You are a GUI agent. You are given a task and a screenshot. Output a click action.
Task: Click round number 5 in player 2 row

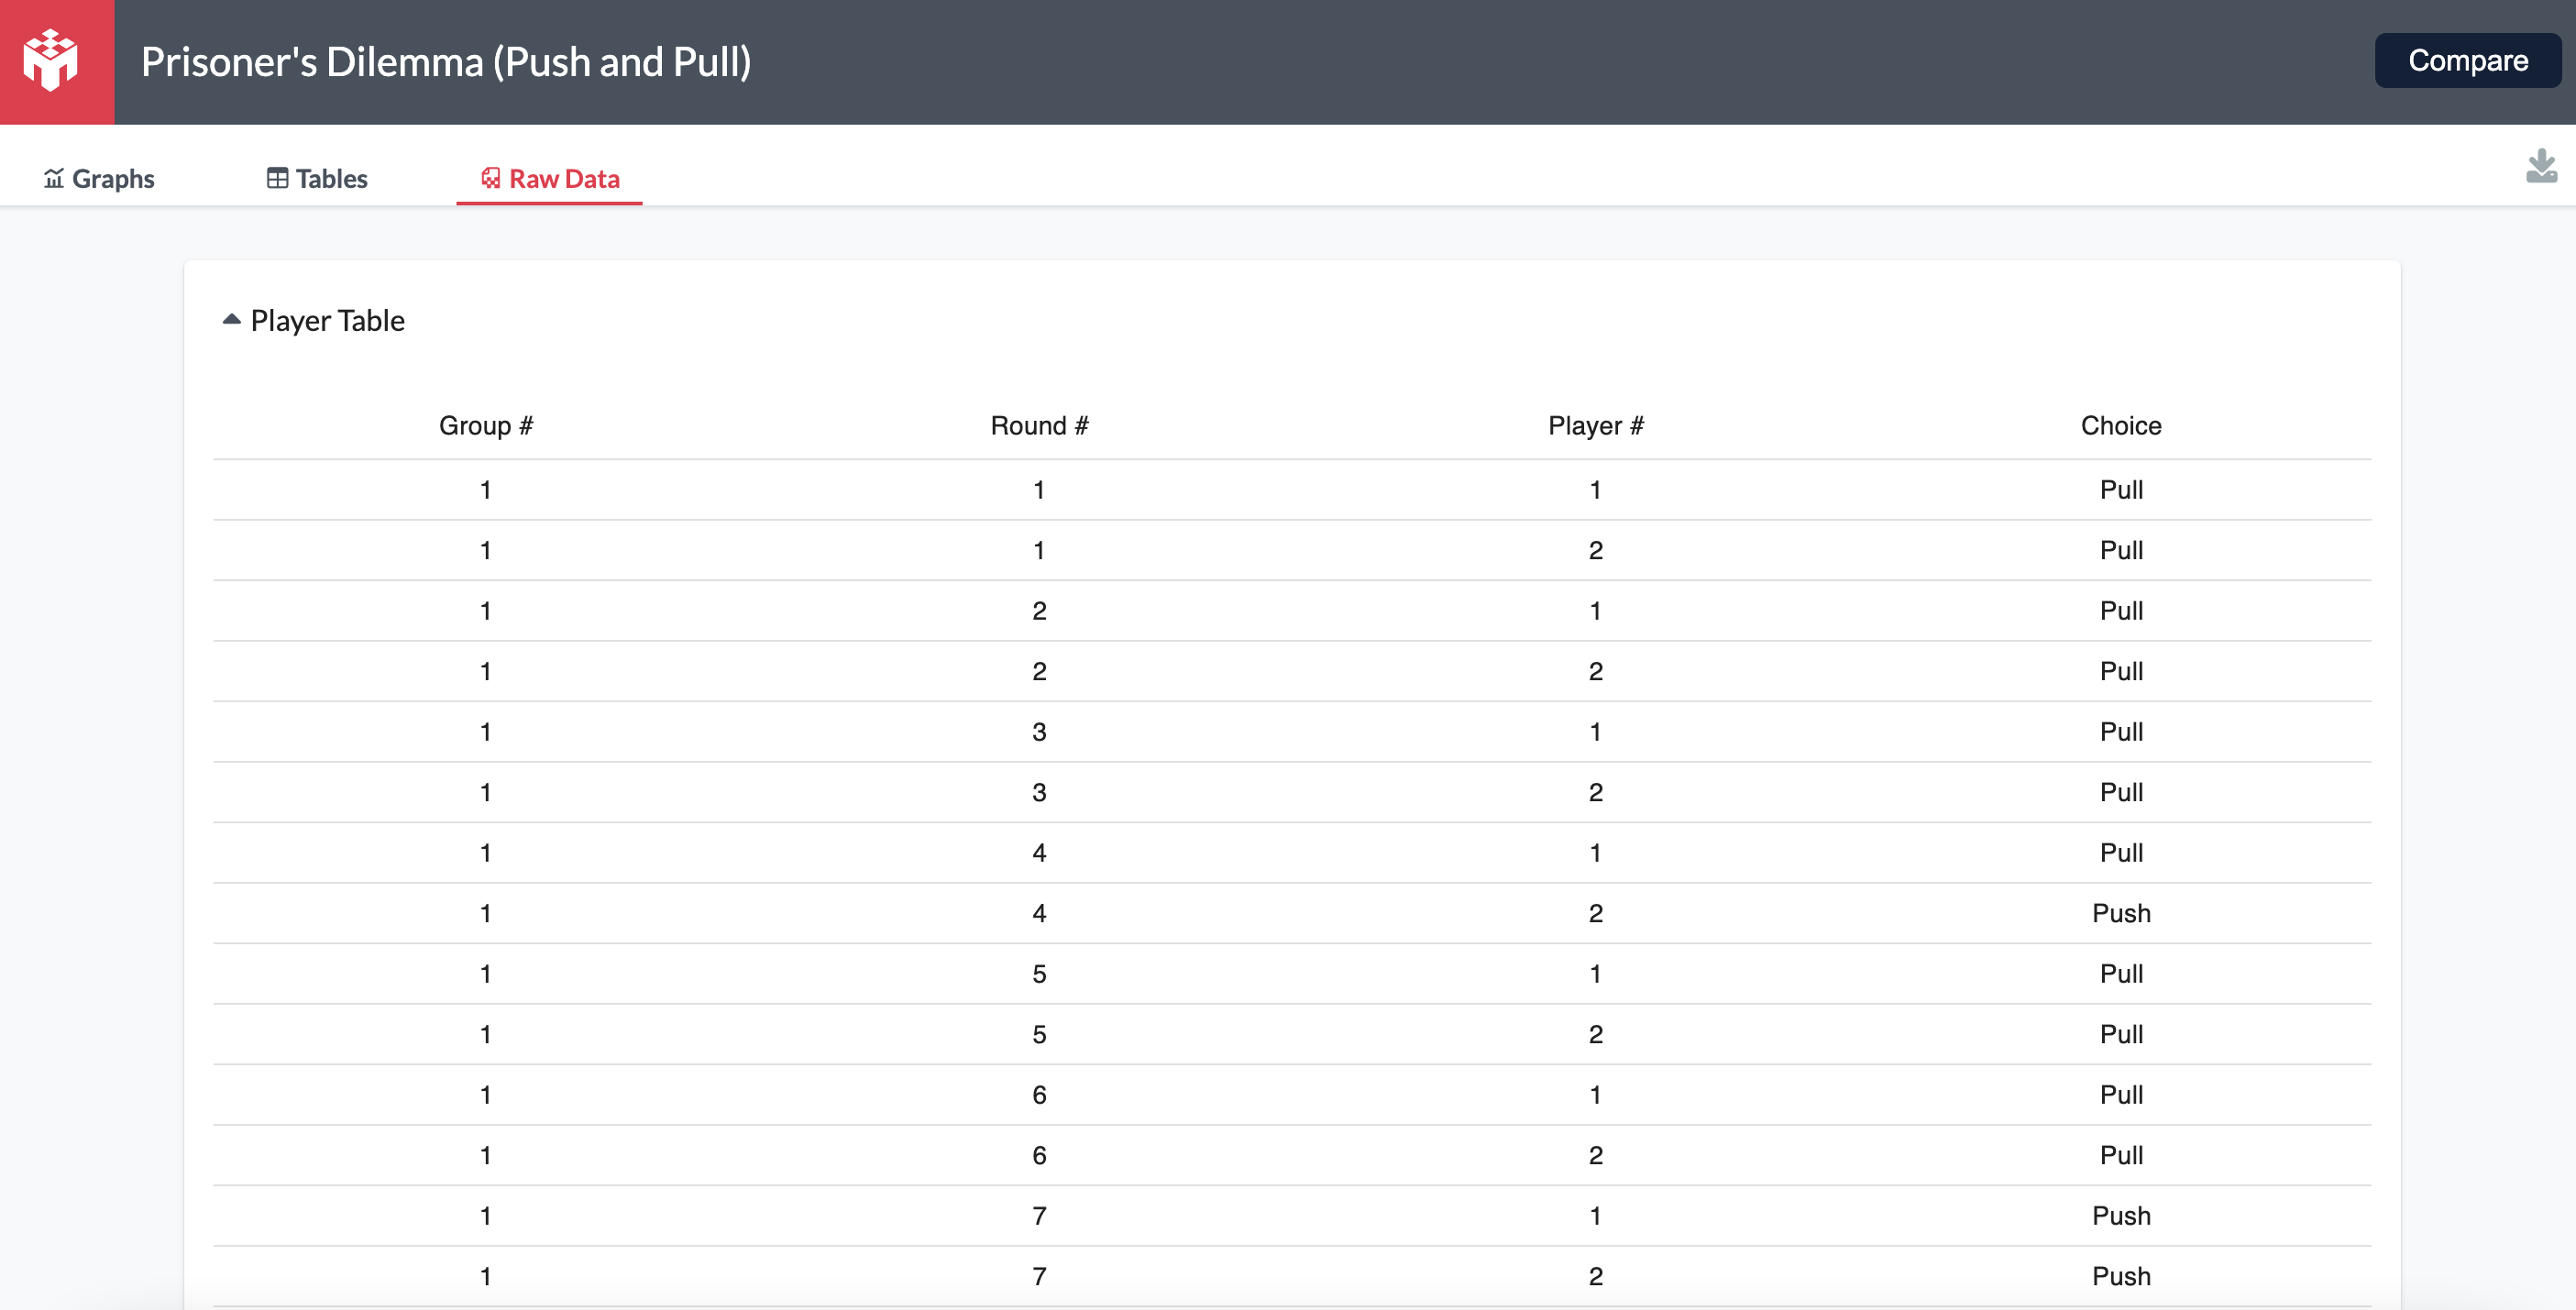[1039, 1034]
